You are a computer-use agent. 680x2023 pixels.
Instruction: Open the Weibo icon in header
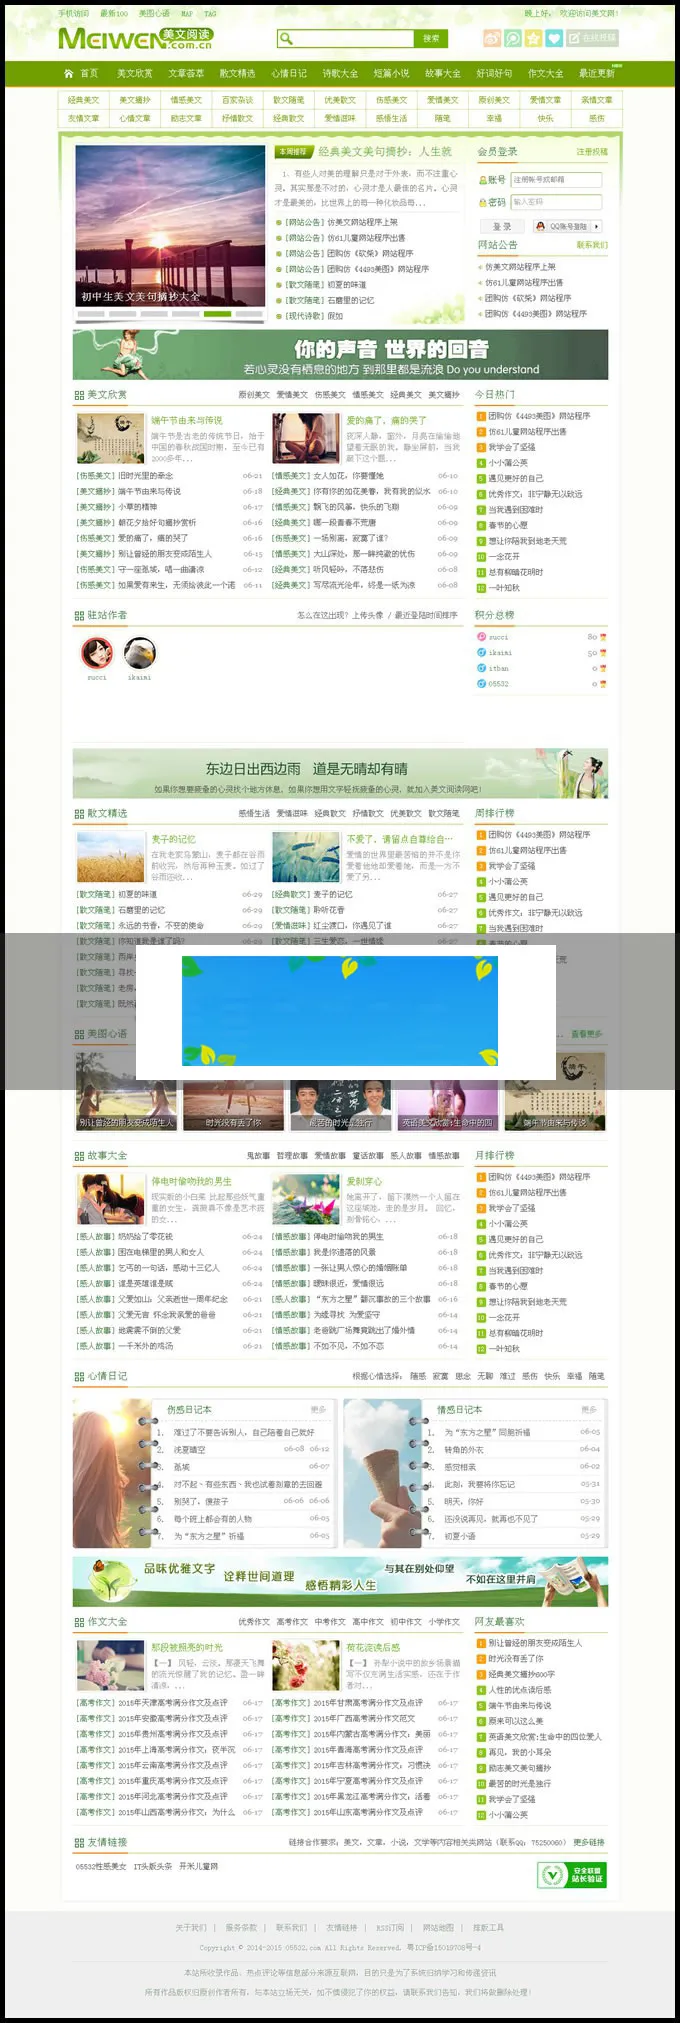coord(491,38)
